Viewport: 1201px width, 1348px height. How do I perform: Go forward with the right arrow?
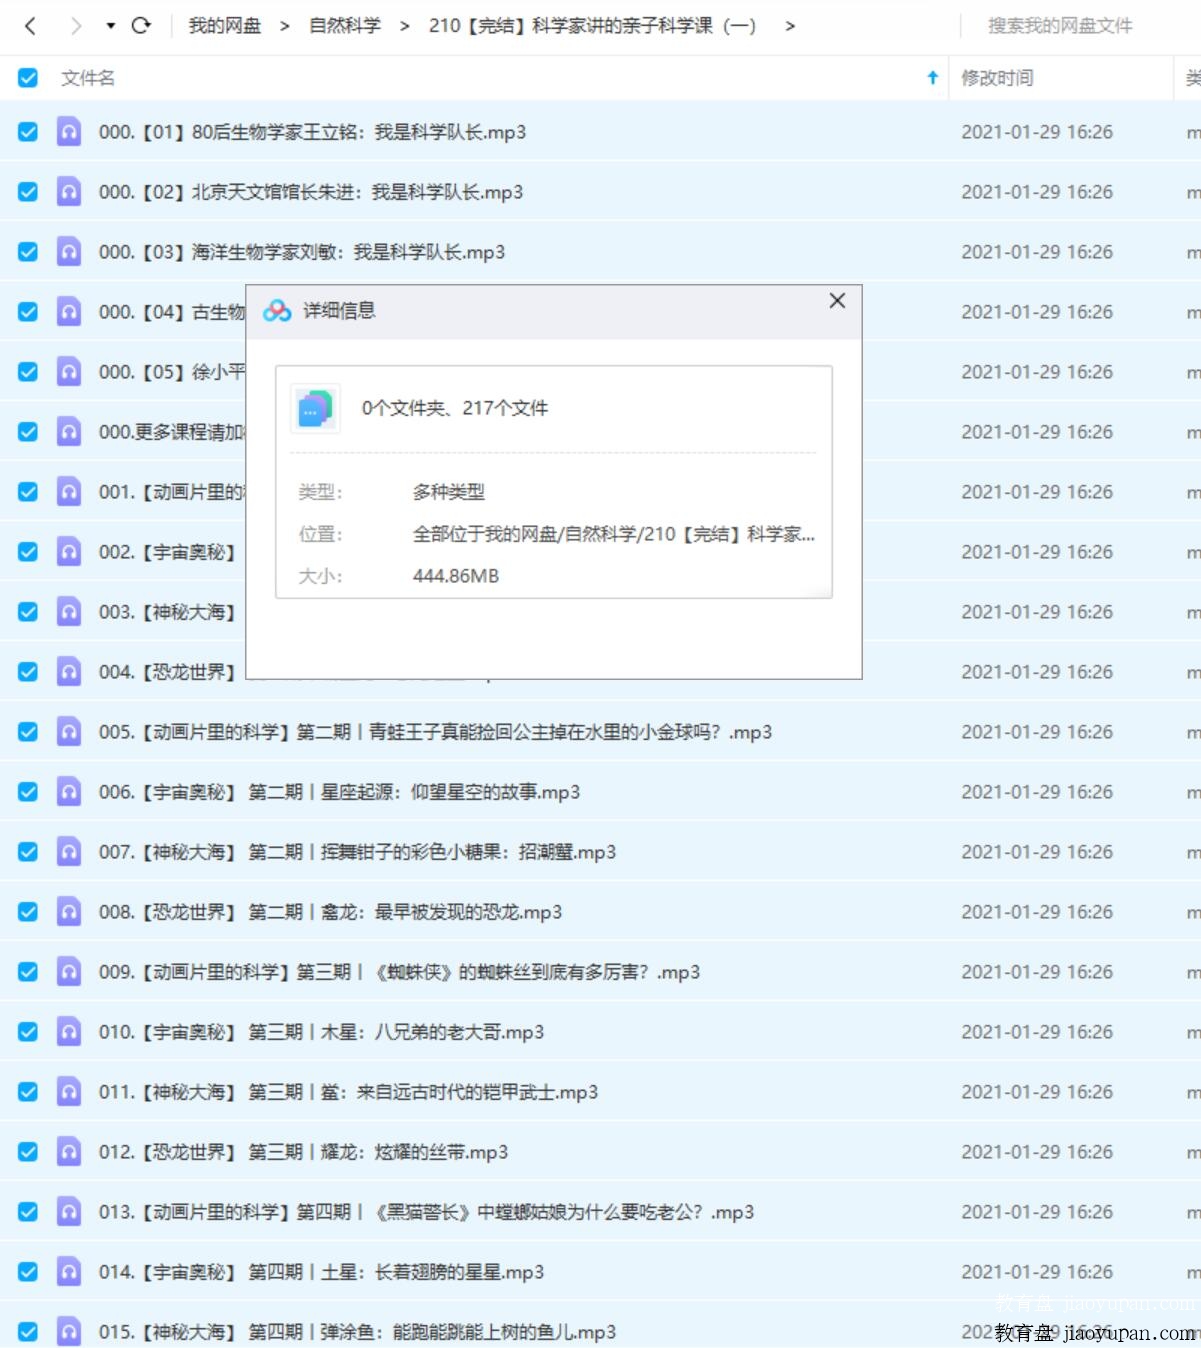click(76, 26)
